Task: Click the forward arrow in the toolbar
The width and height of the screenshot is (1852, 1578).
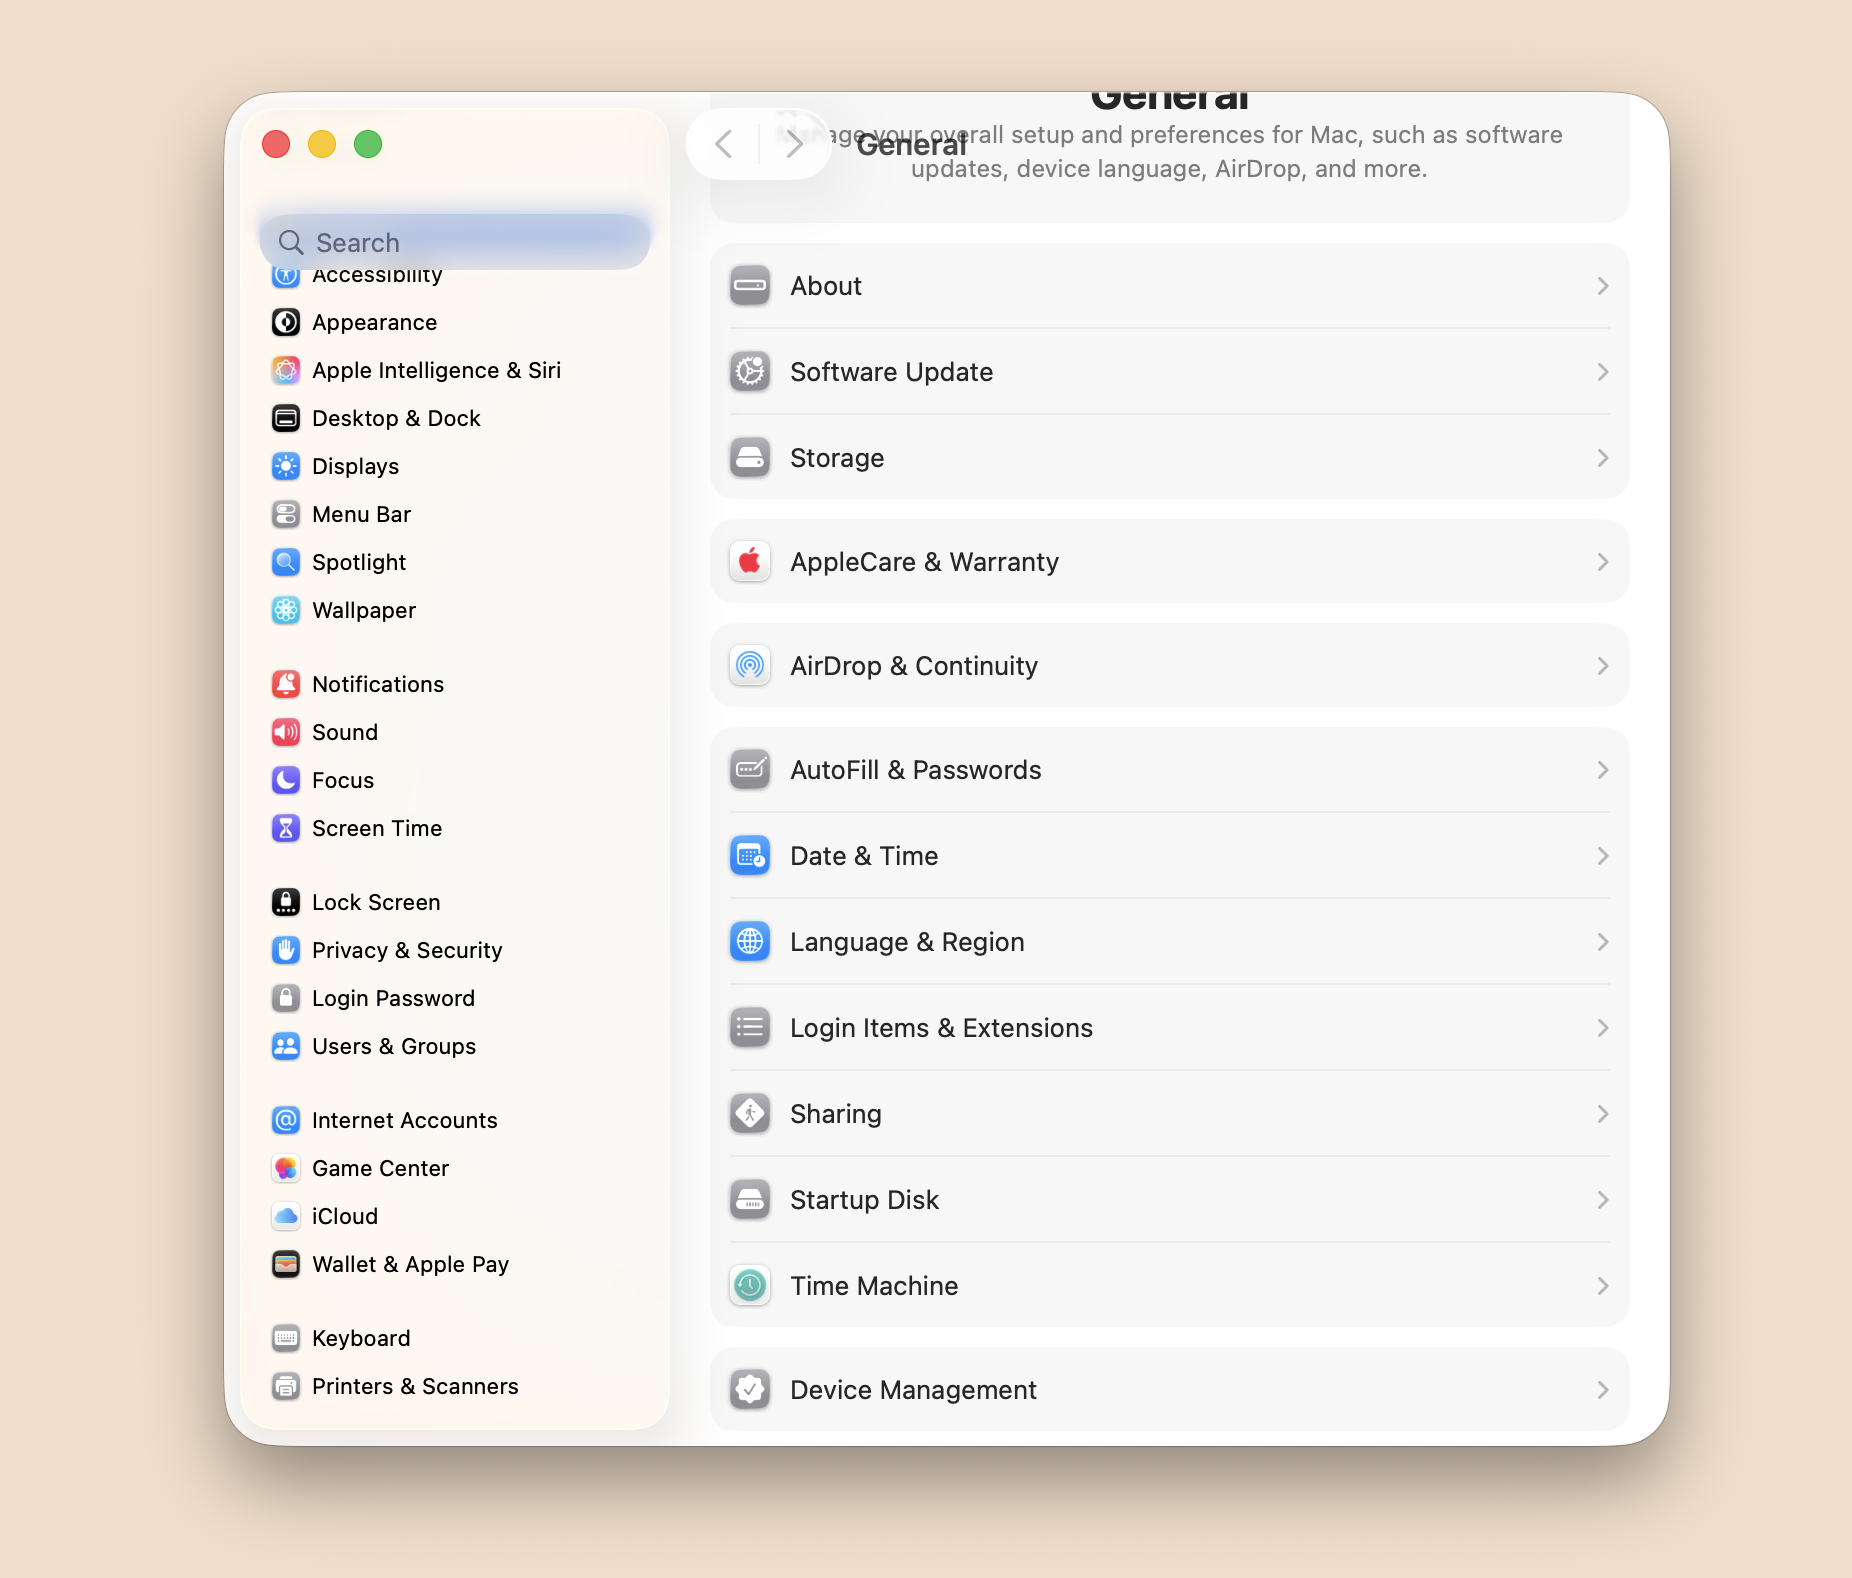Action: point(795,144)
